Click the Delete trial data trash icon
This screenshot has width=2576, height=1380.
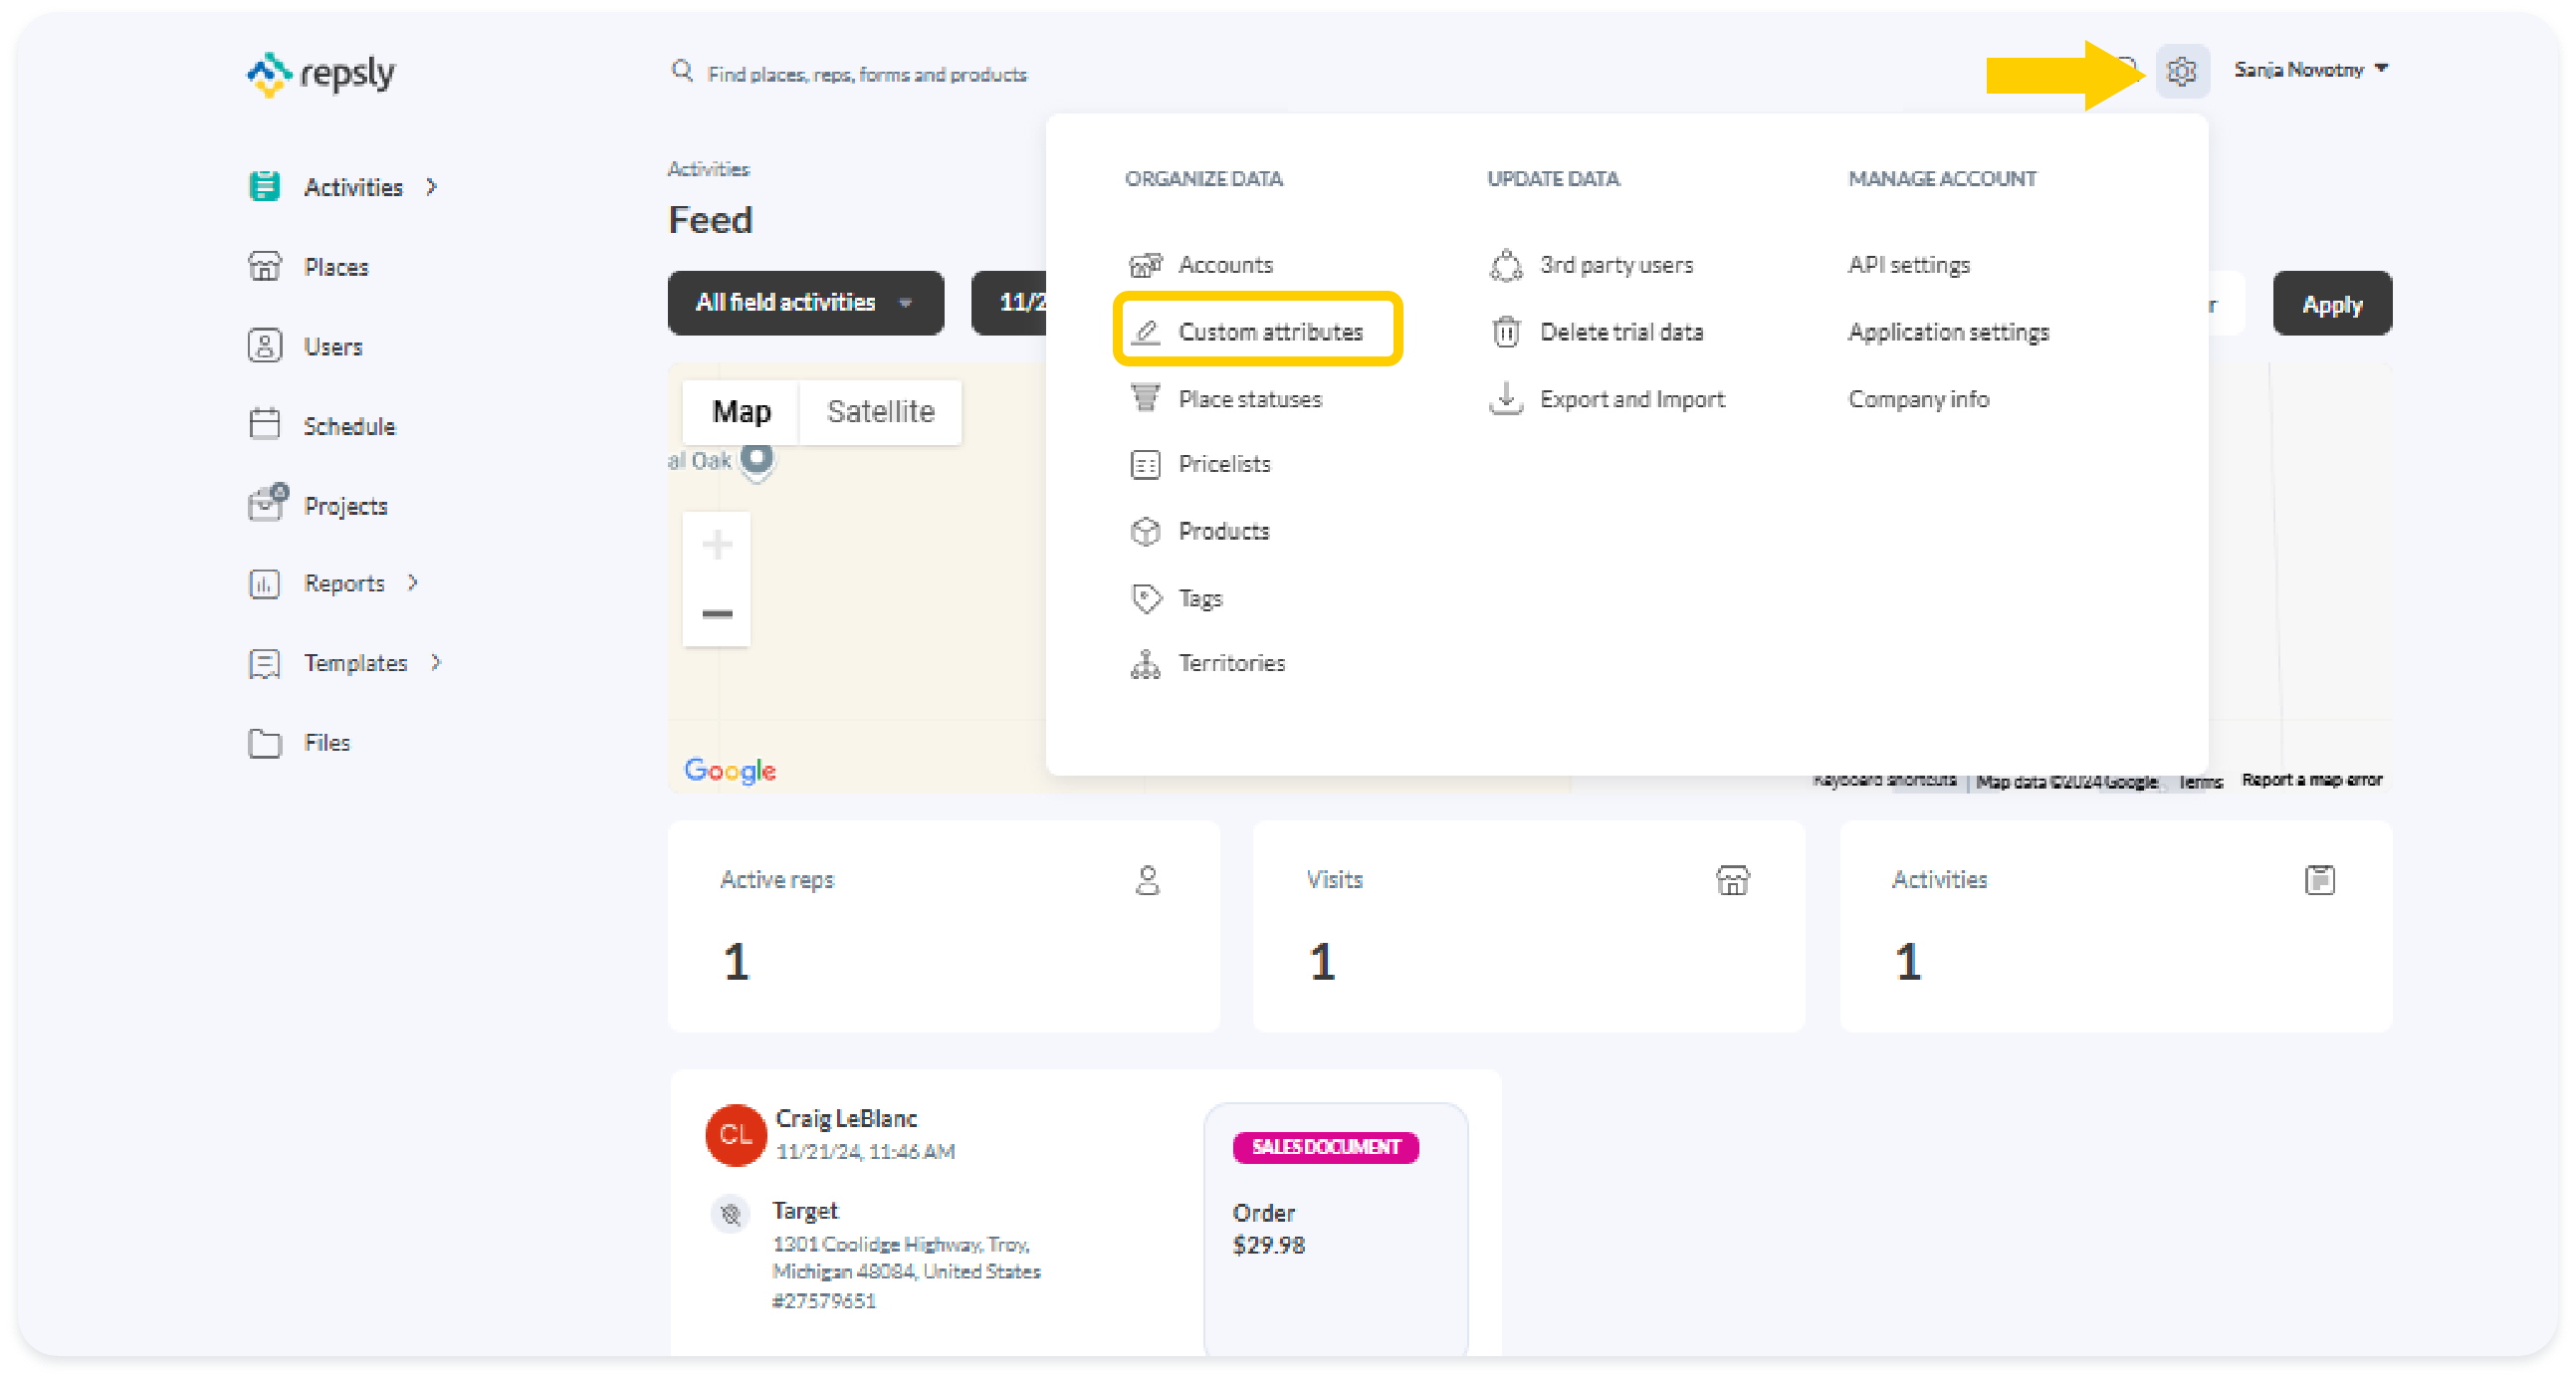pos(1506,331)
